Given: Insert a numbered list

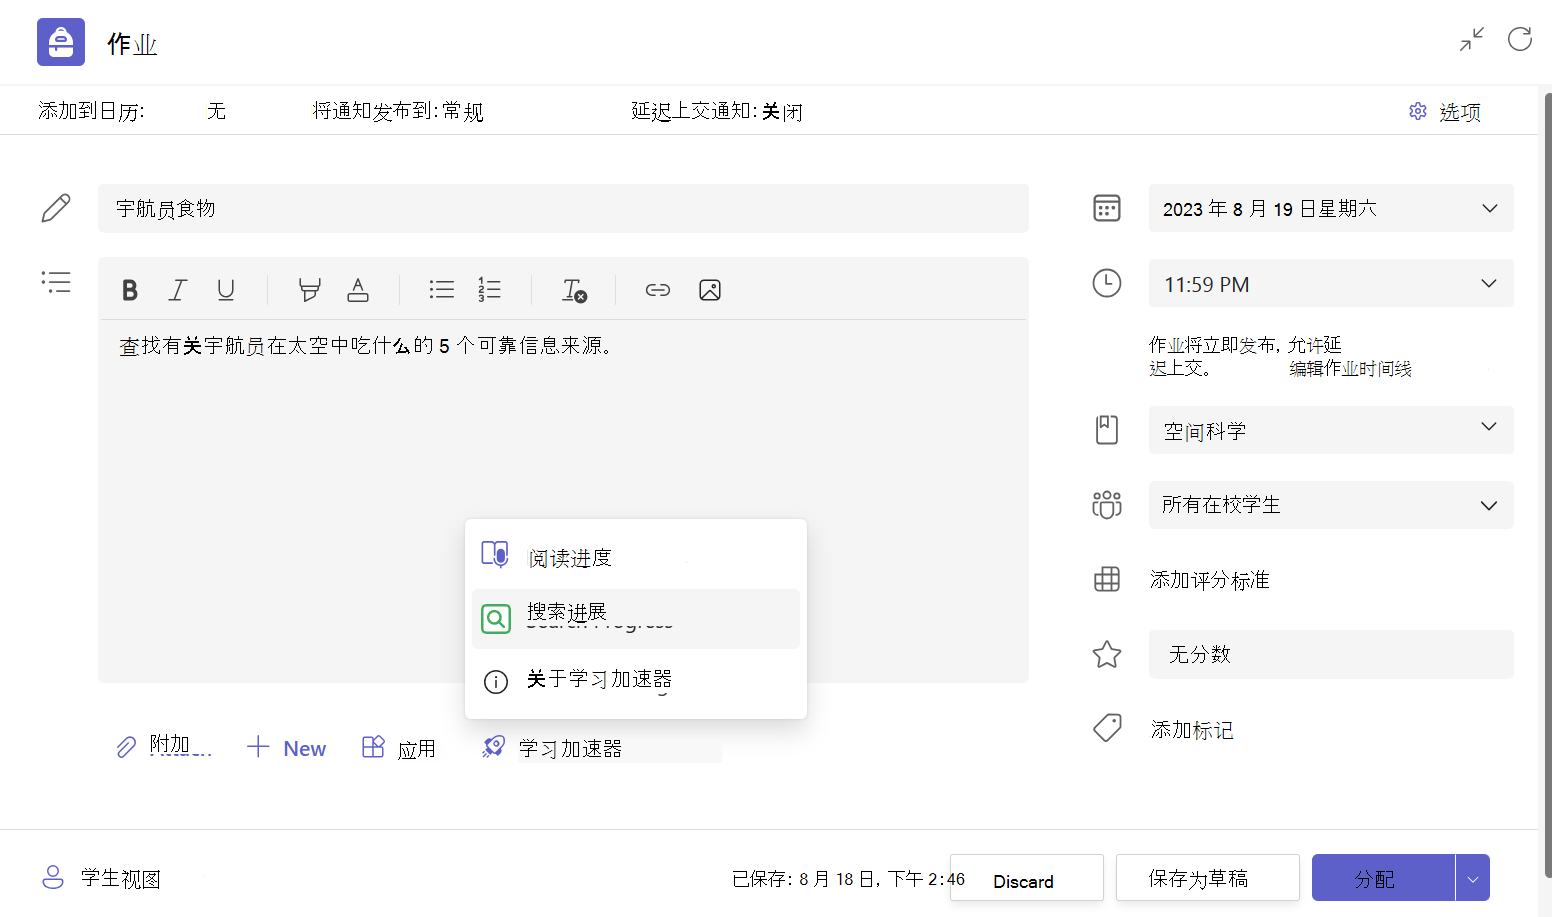Looking at the screenshot, I should pyautogui.click(x=489, y=290).
